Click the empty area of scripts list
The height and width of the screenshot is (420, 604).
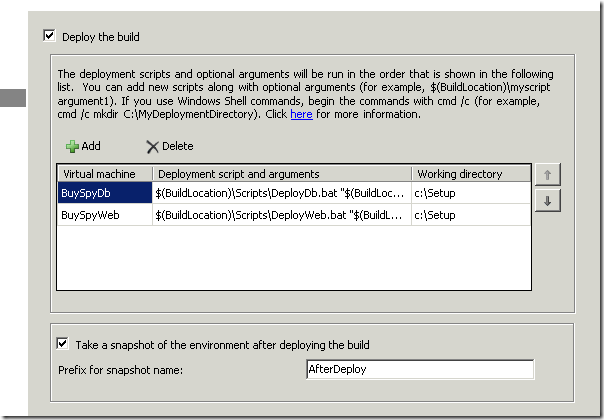coord(294,257)
